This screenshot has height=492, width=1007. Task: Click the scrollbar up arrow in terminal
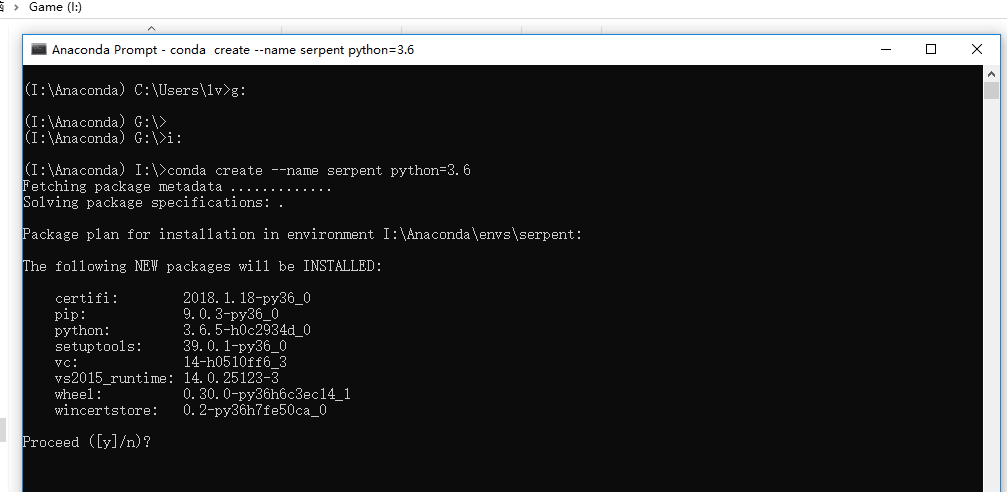991,74
